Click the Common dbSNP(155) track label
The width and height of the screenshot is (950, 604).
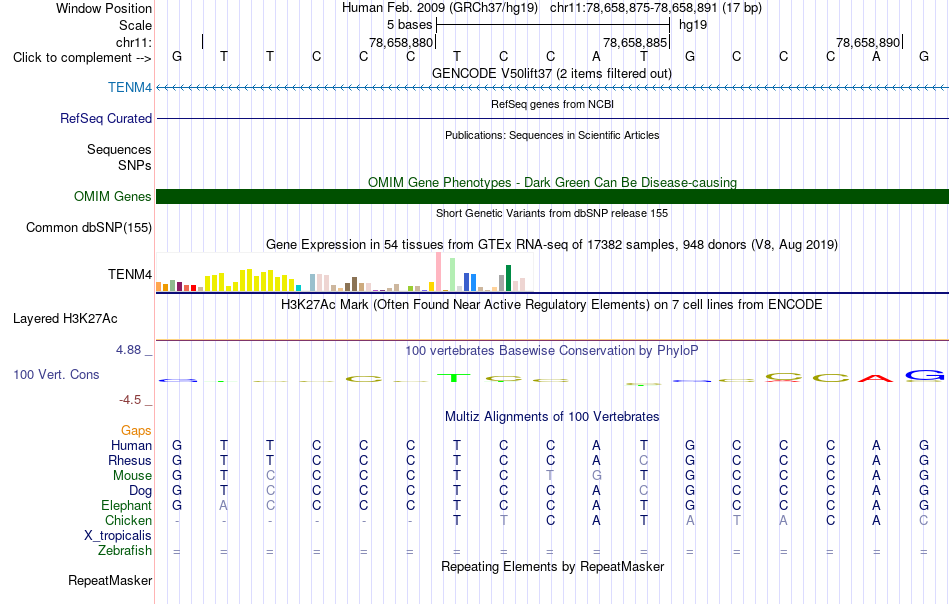coord(88,227)
